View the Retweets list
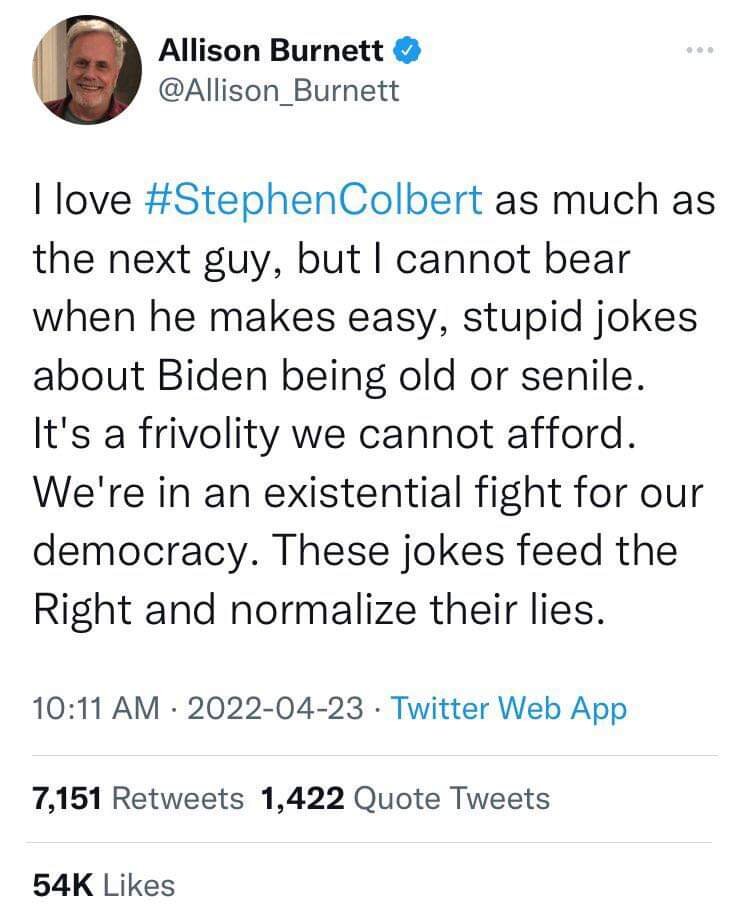Image resolution: width=750 pixels, height=906 pixels. (178, 798)
